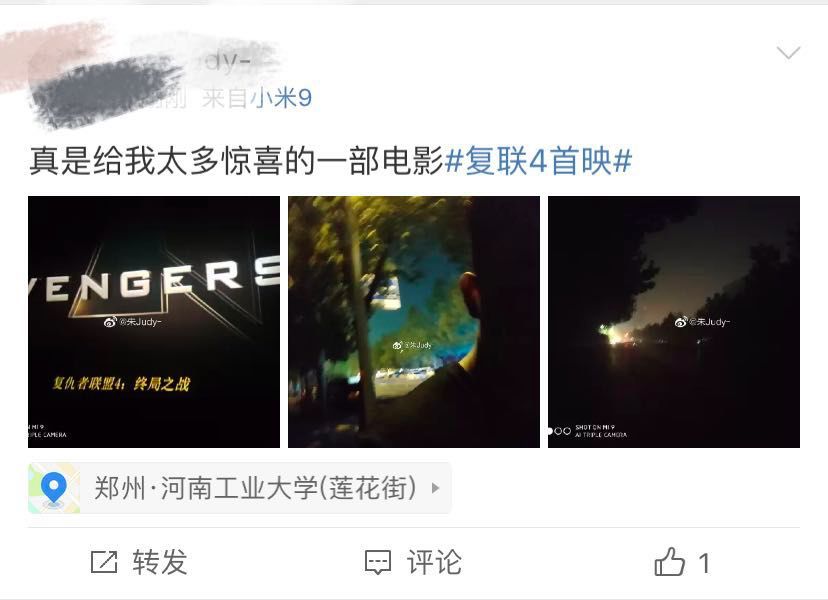Open the comment speech bubble icon
Image resolution: width=828 pixels, height=600 pixels.
click(x=378, y=562)
